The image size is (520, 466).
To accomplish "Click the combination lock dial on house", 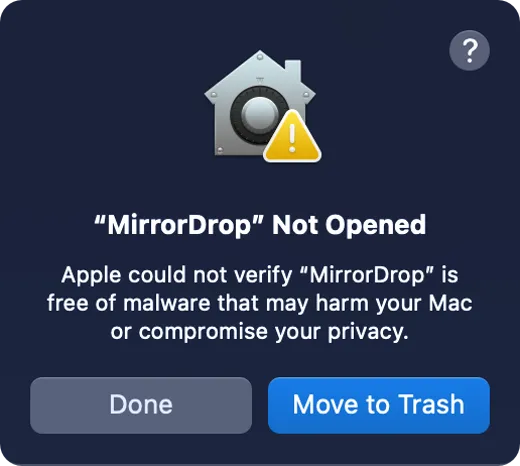I will point(258,114).
